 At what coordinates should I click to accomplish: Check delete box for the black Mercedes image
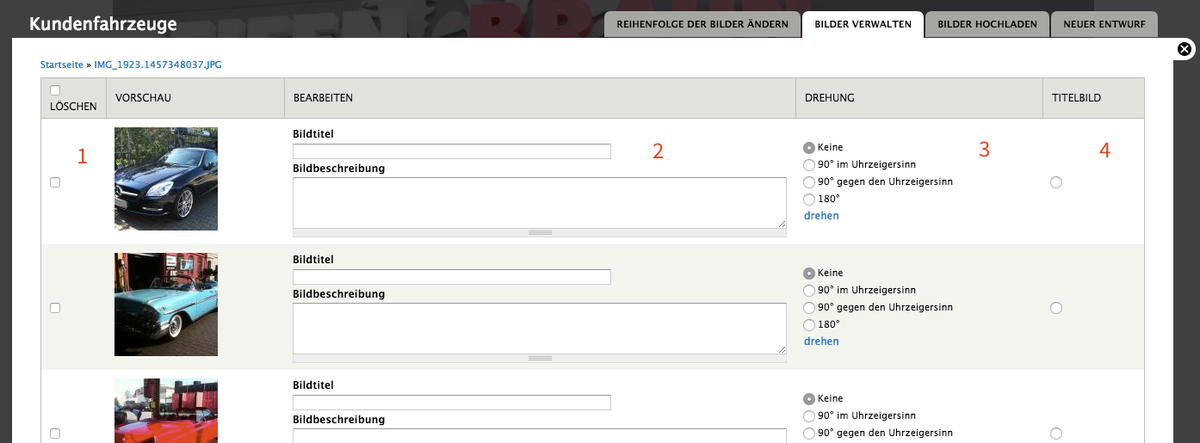[55, 182]
